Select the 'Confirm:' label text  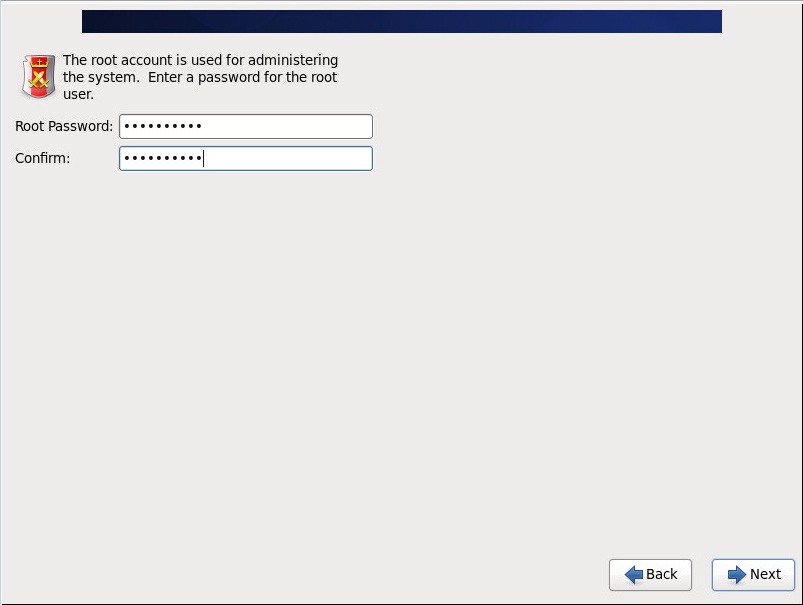coord(43,158)
